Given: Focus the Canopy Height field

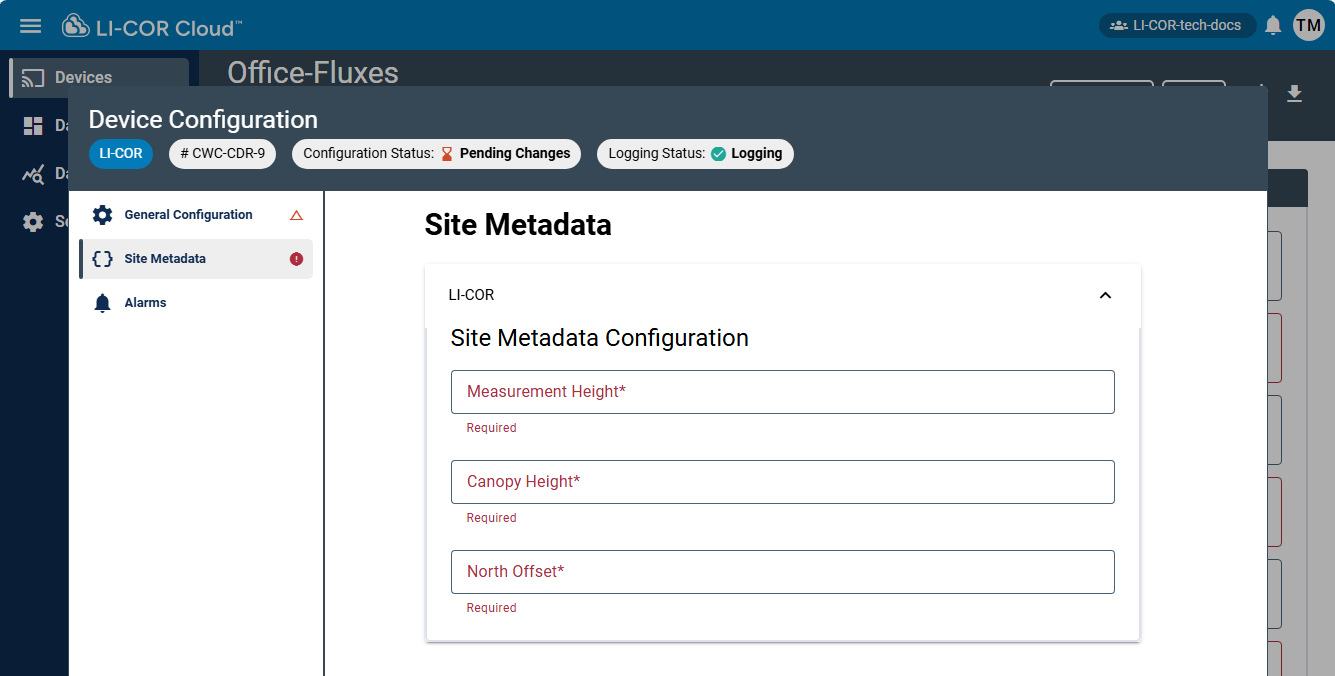Looking at the screenshot, I should click(x=783, y=482).
